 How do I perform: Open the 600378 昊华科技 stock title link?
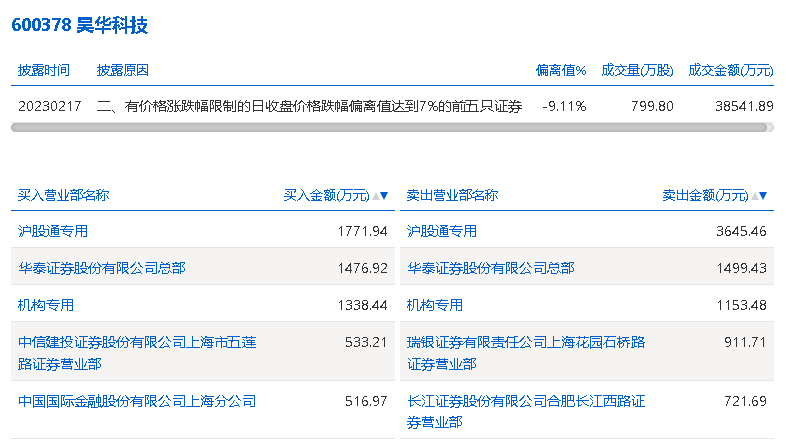(80, 25)
